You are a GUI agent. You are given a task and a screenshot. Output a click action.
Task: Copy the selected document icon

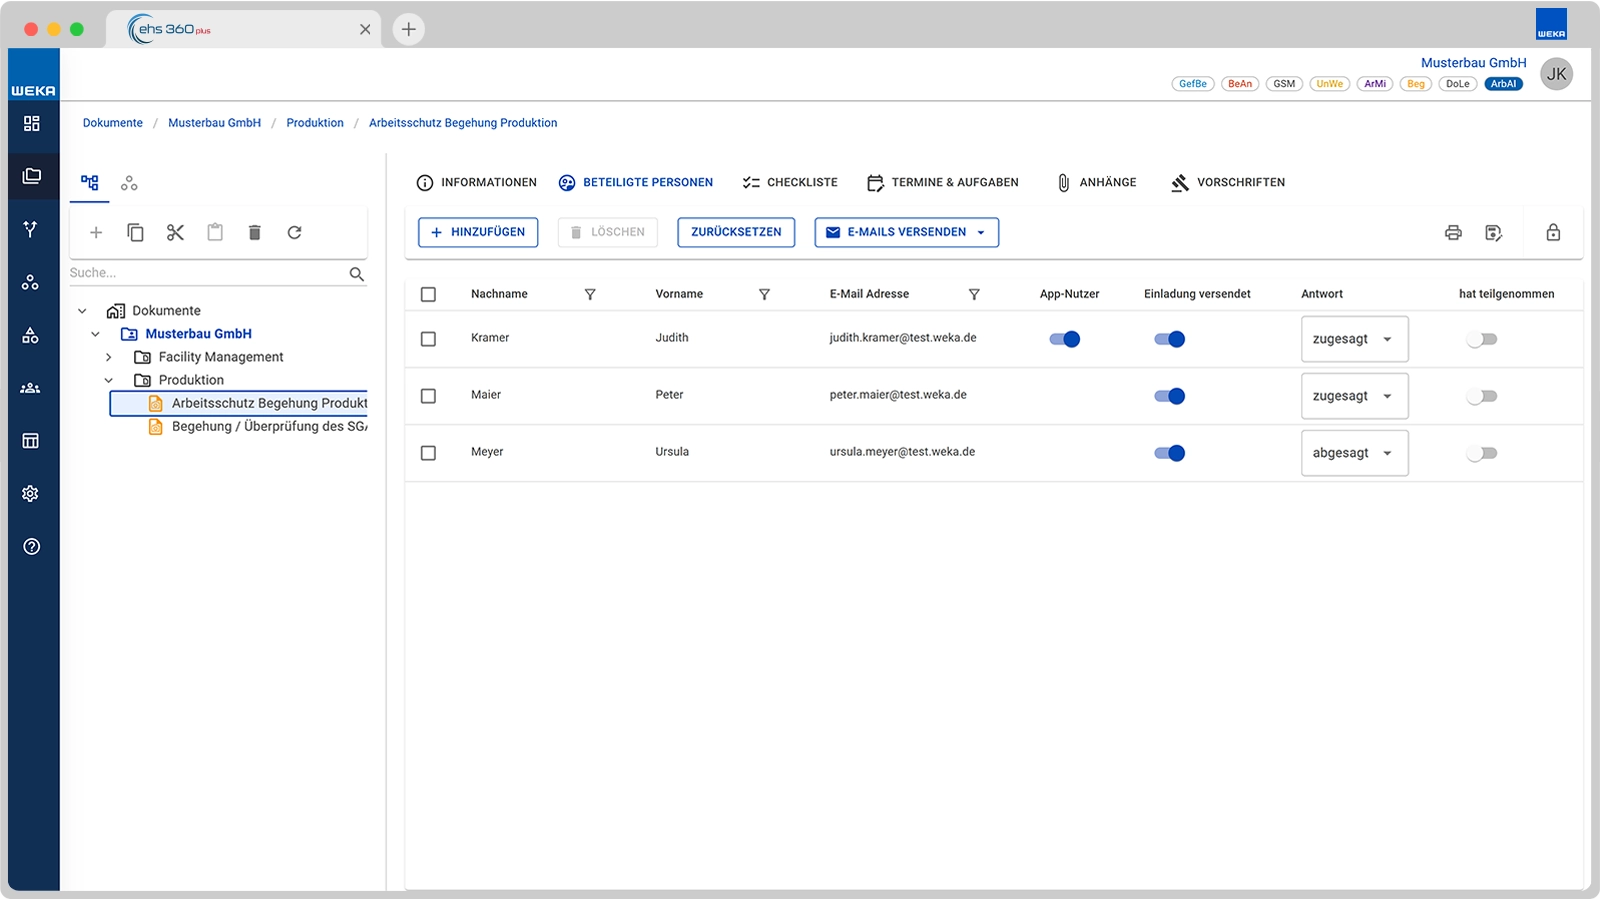tap(135, 233)
